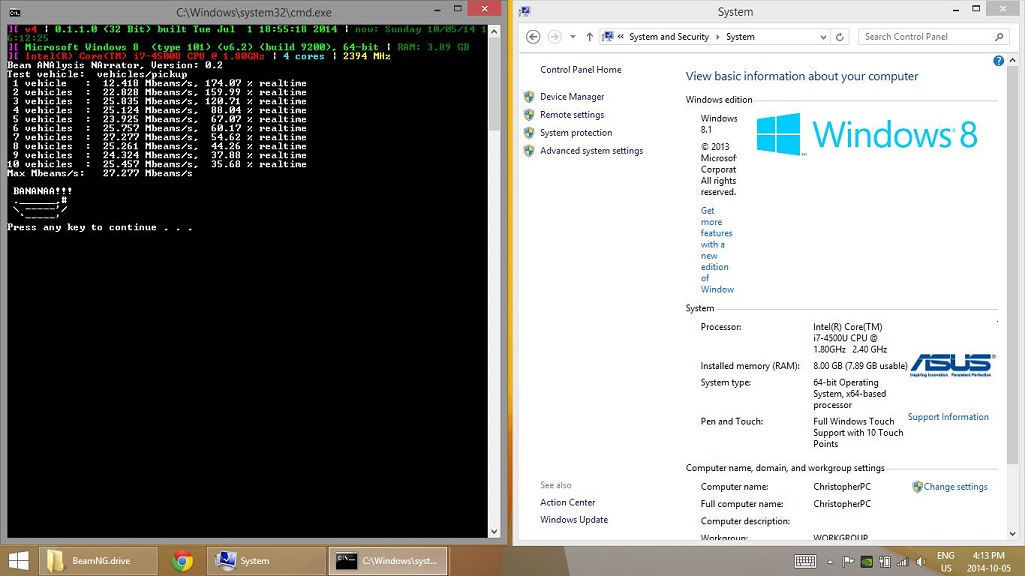Click the Remote settings shield icon
The image size is (1025, 576).
tap(529, 114)
